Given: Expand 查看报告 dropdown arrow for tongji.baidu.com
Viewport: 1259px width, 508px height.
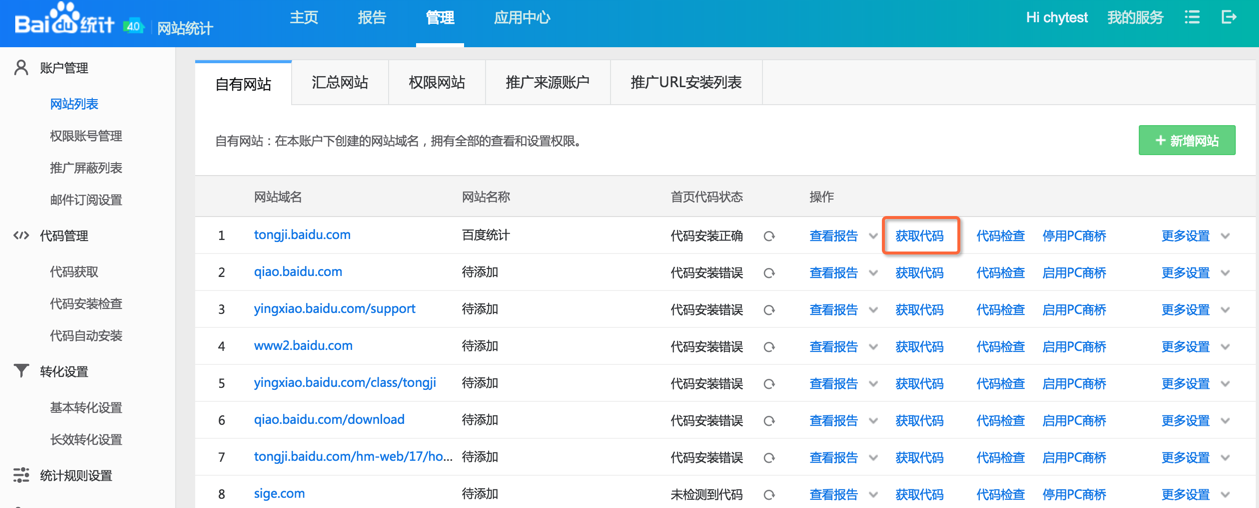Looking at the screenshot, I should coord(873,237).
